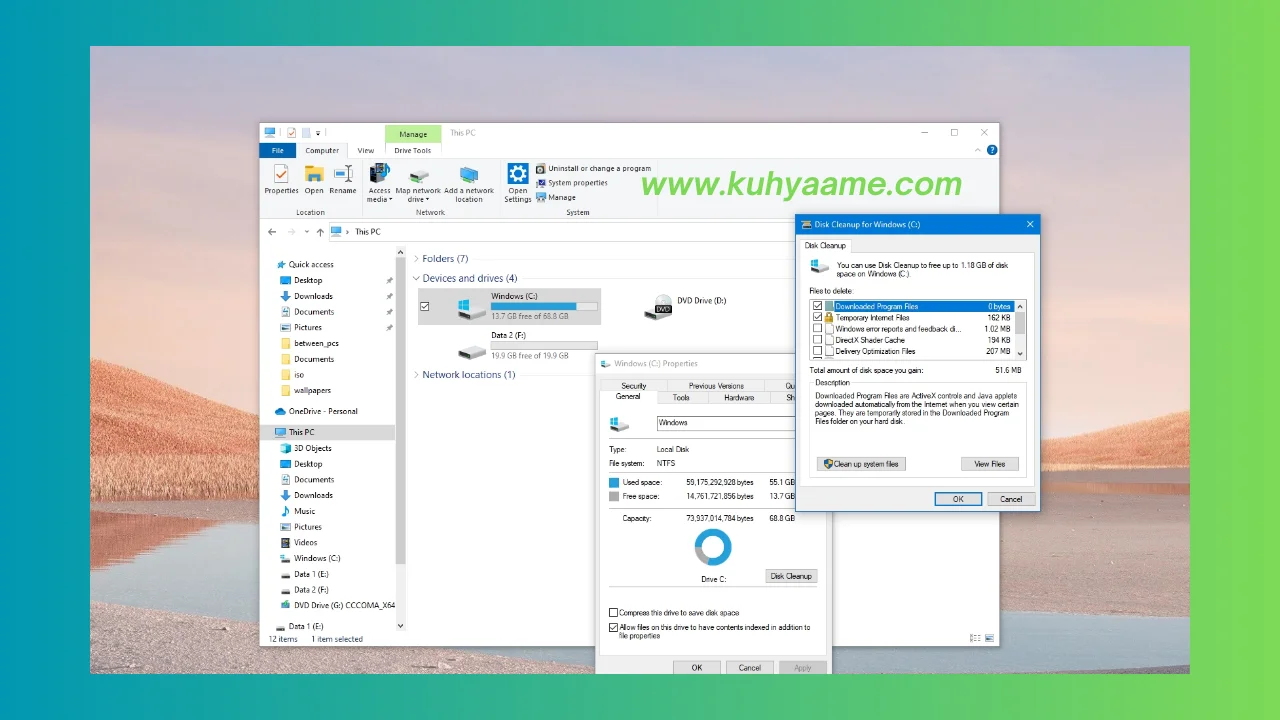Screen dimensions: 1280x720
Task: Open the Hardware tab in Properties
Action: [x=739, y=397]
